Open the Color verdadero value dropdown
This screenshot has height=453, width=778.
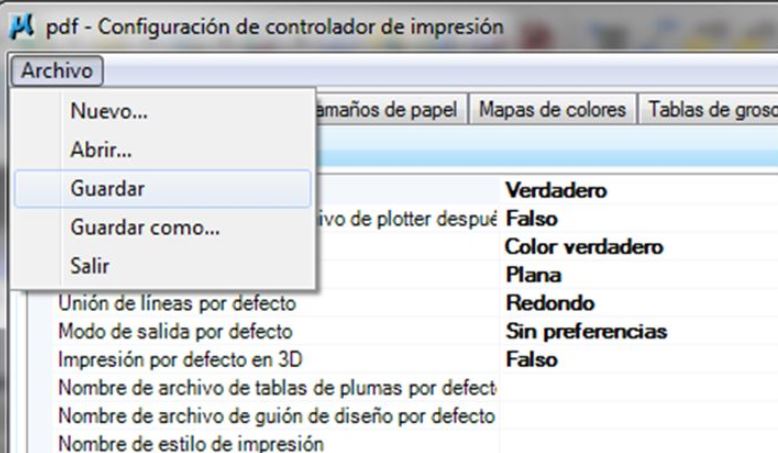point(639,247)
